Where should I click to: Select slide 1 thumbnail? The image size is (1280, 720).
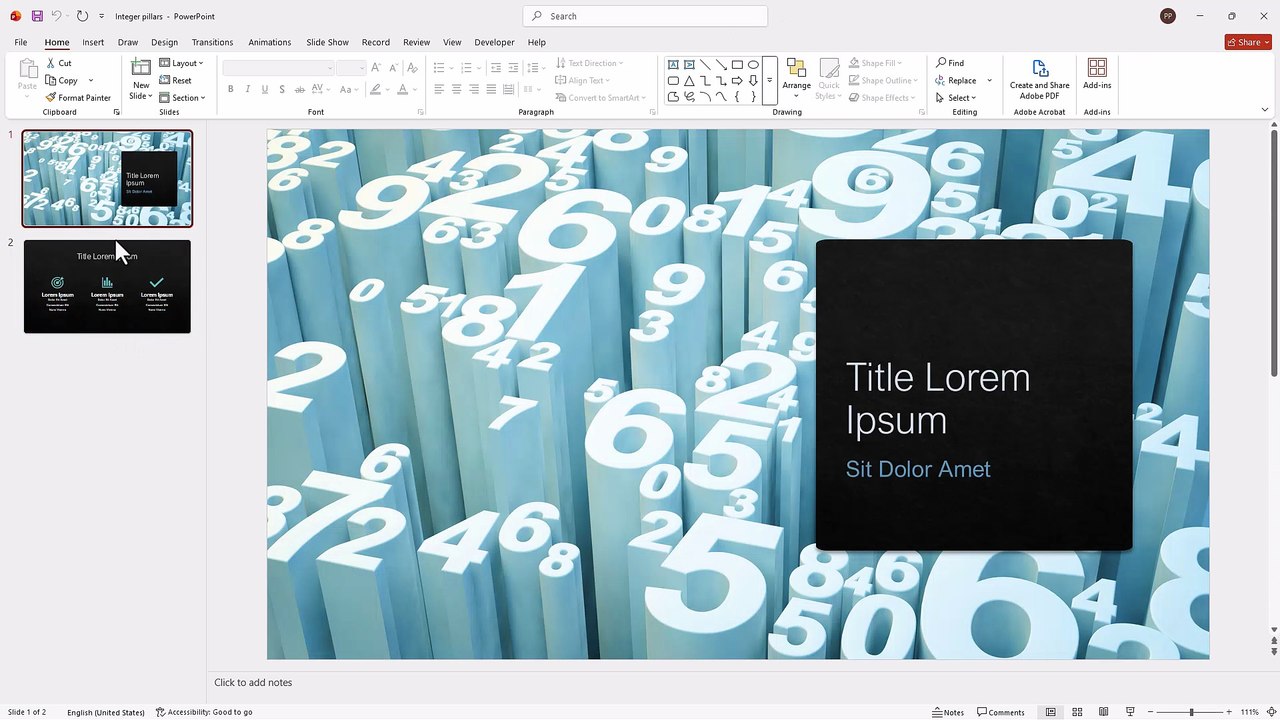[x=107, y=179]
